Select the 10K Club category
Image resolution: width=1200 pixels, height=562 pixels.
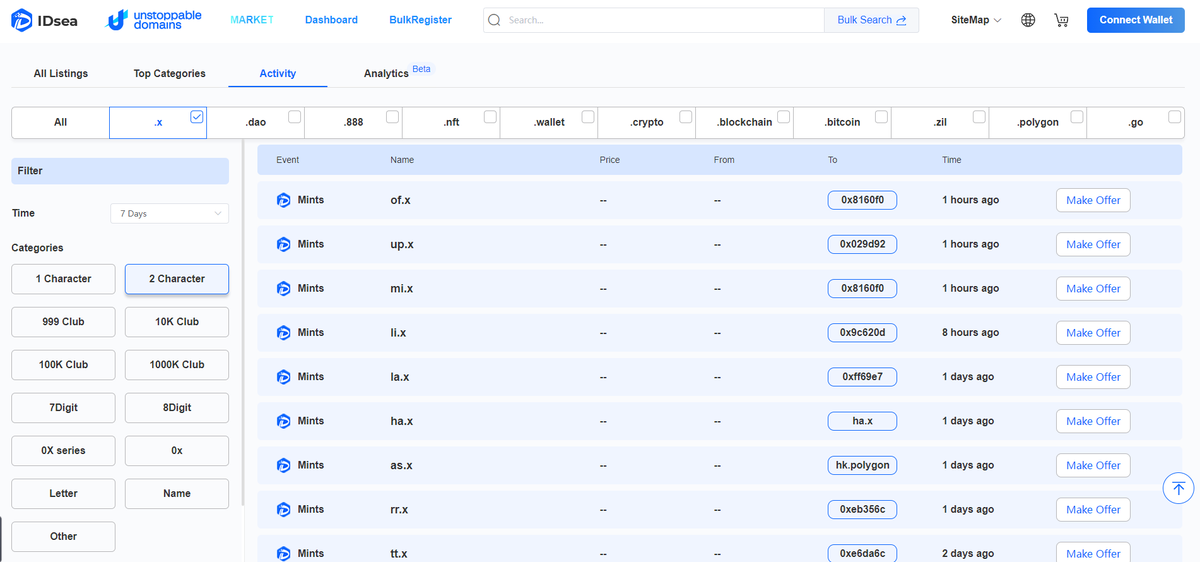point(177,322)
